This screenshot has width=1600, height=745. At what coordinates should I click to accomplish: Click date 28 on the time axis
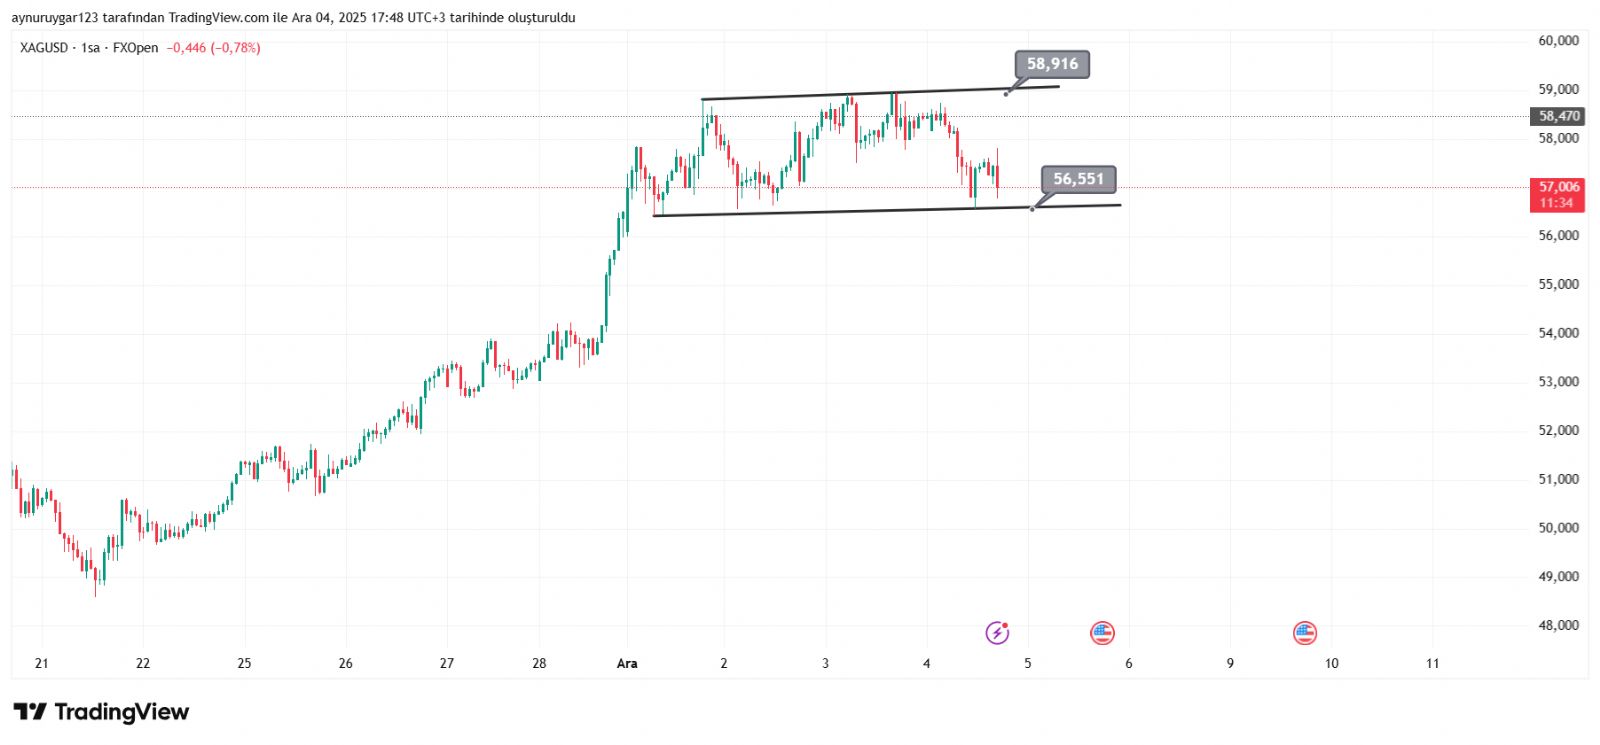pyautogui.click(x=539, y=663)
